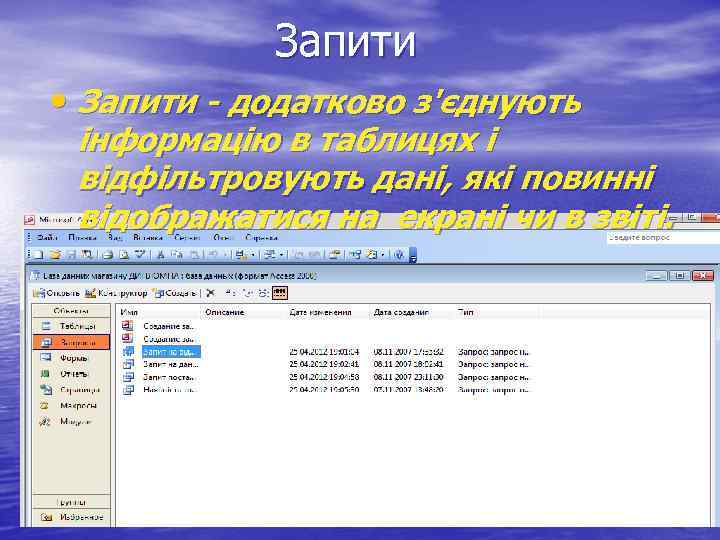This screenshot has height=540, width=720.
Task: Switch to Details view icon
Action: pos(280,292)
